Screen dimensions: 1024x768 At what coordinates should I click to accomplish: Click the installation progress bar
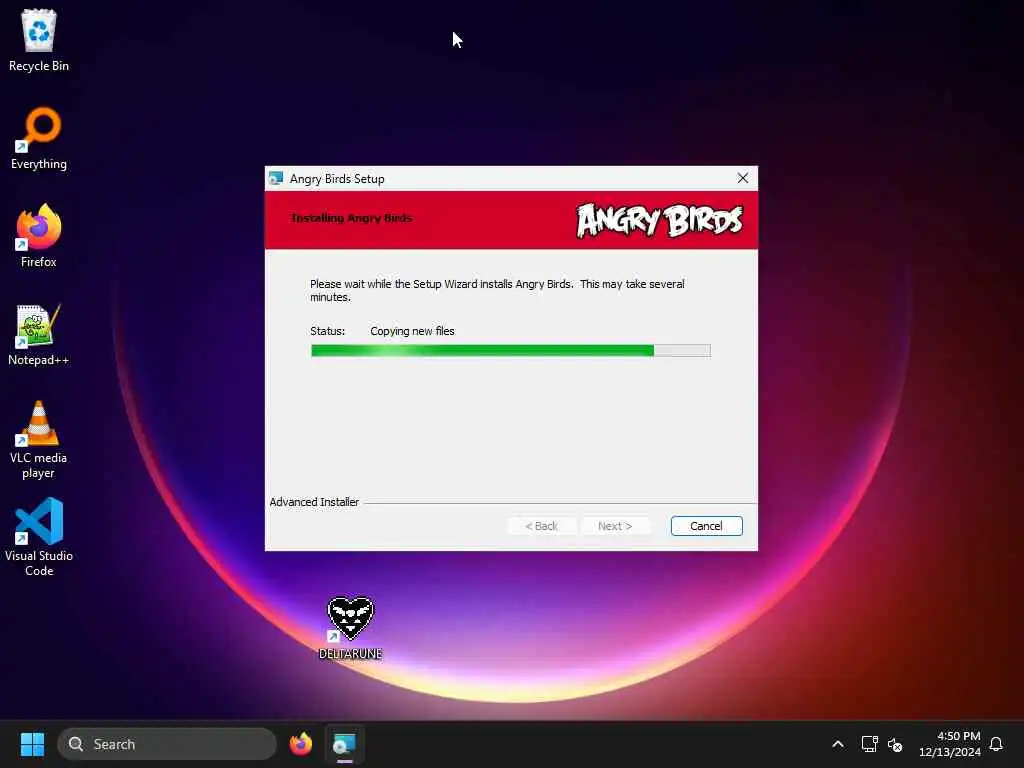[511, 351]
